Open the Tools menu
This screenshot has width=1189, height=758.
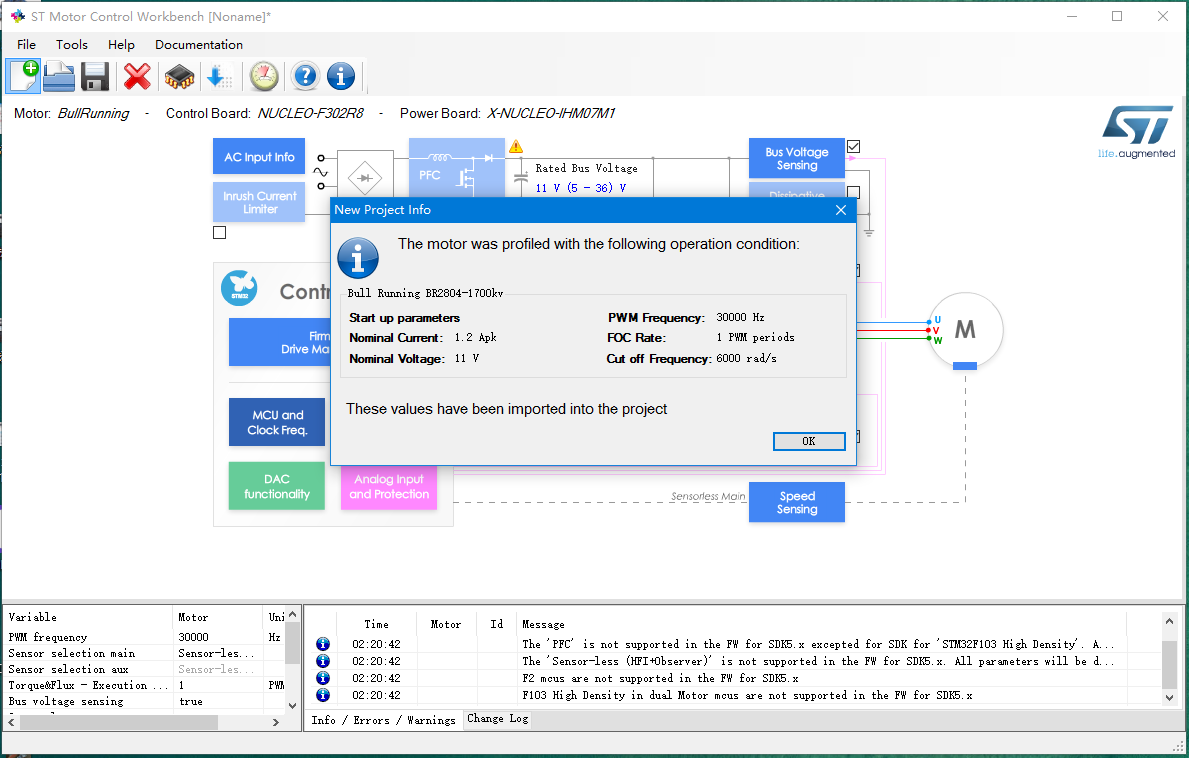72,45
